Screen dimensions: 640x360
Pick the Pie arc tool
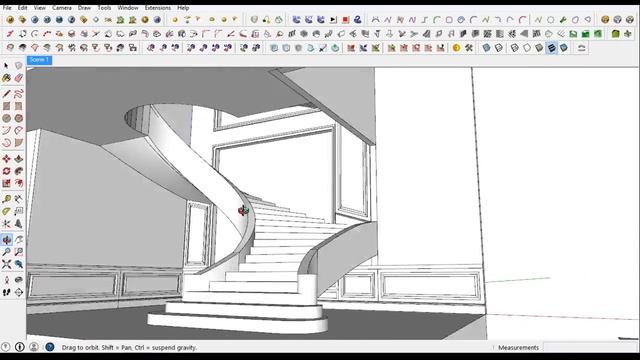(18, 143)
